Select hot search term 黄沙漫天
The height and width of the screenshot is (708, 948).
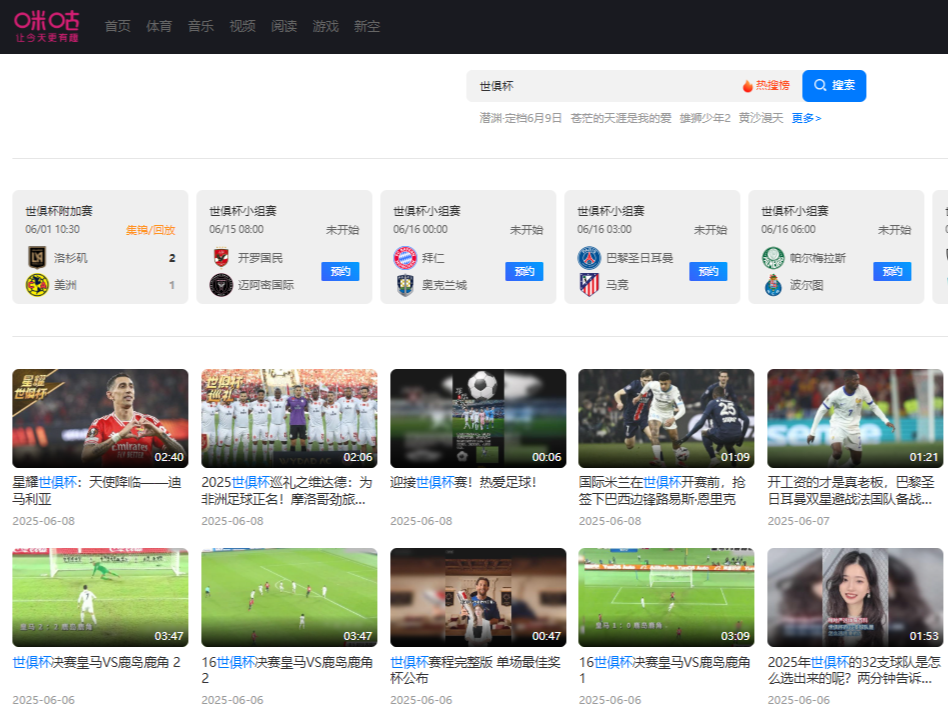coord(761,118)
